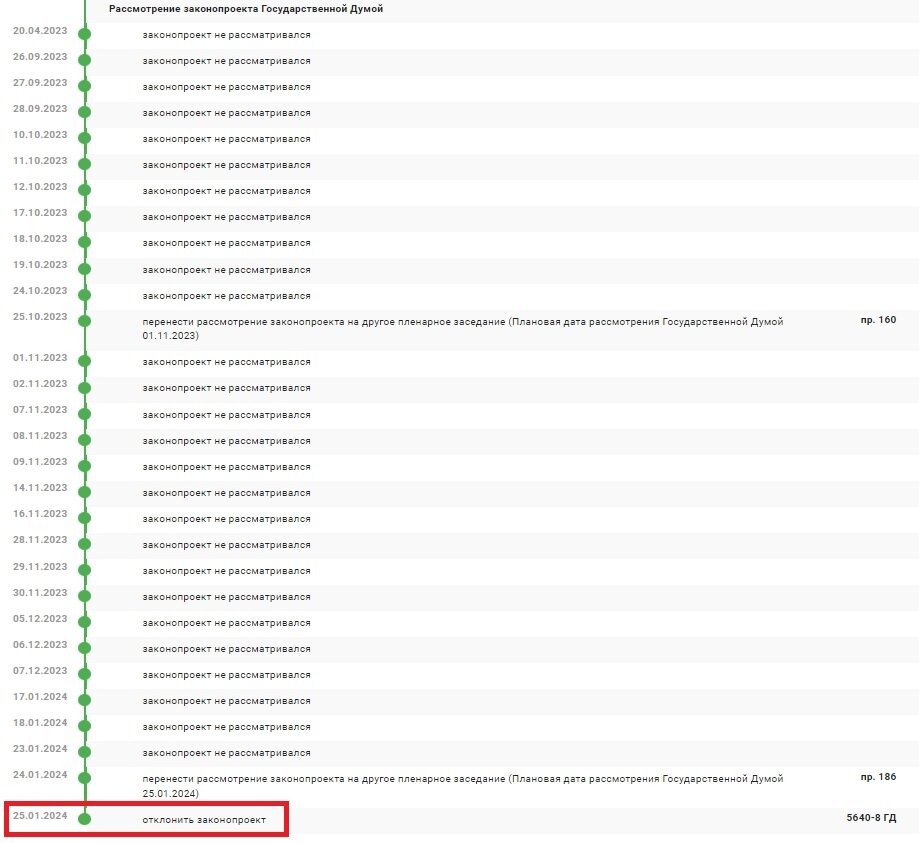
Task: Click the date 18.01.2024
Action: tap(40, 722)
